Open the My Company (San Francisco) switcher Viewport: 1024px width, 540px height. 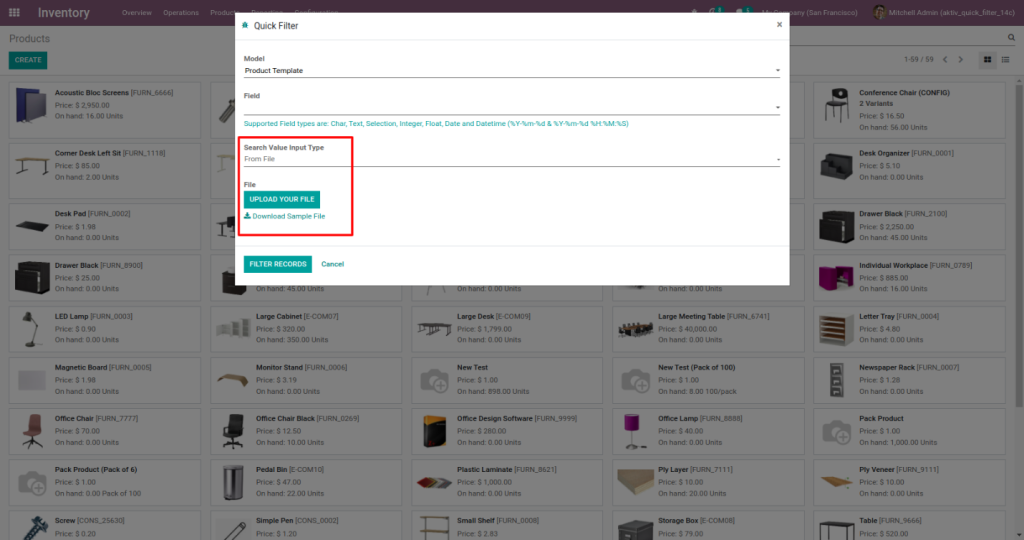point(810,12)
